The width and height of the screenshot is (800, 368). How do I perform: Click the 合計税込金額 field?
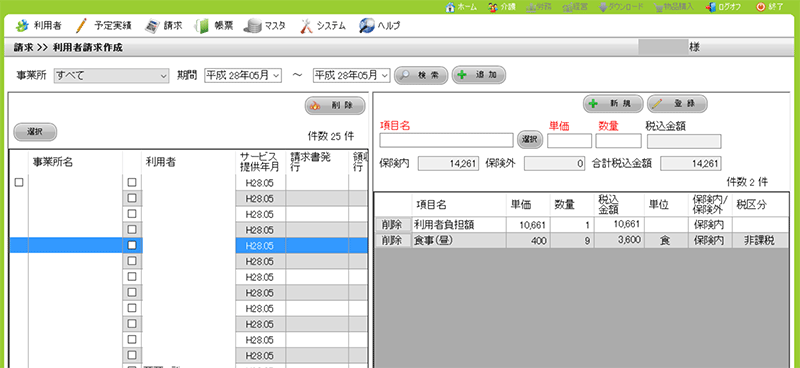coord(691,164)
